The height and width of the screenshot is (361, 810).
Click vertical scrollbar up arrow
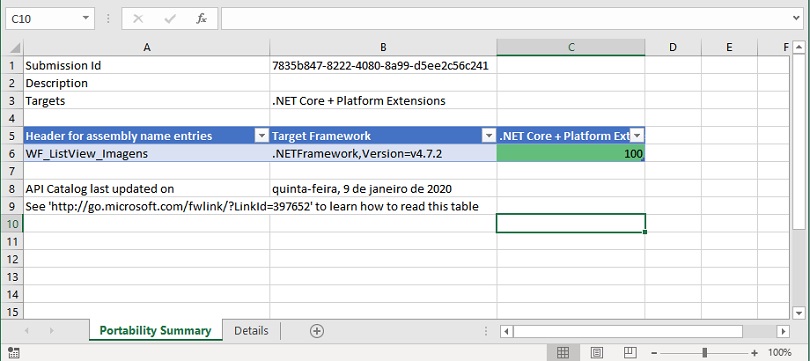[799, 48]
